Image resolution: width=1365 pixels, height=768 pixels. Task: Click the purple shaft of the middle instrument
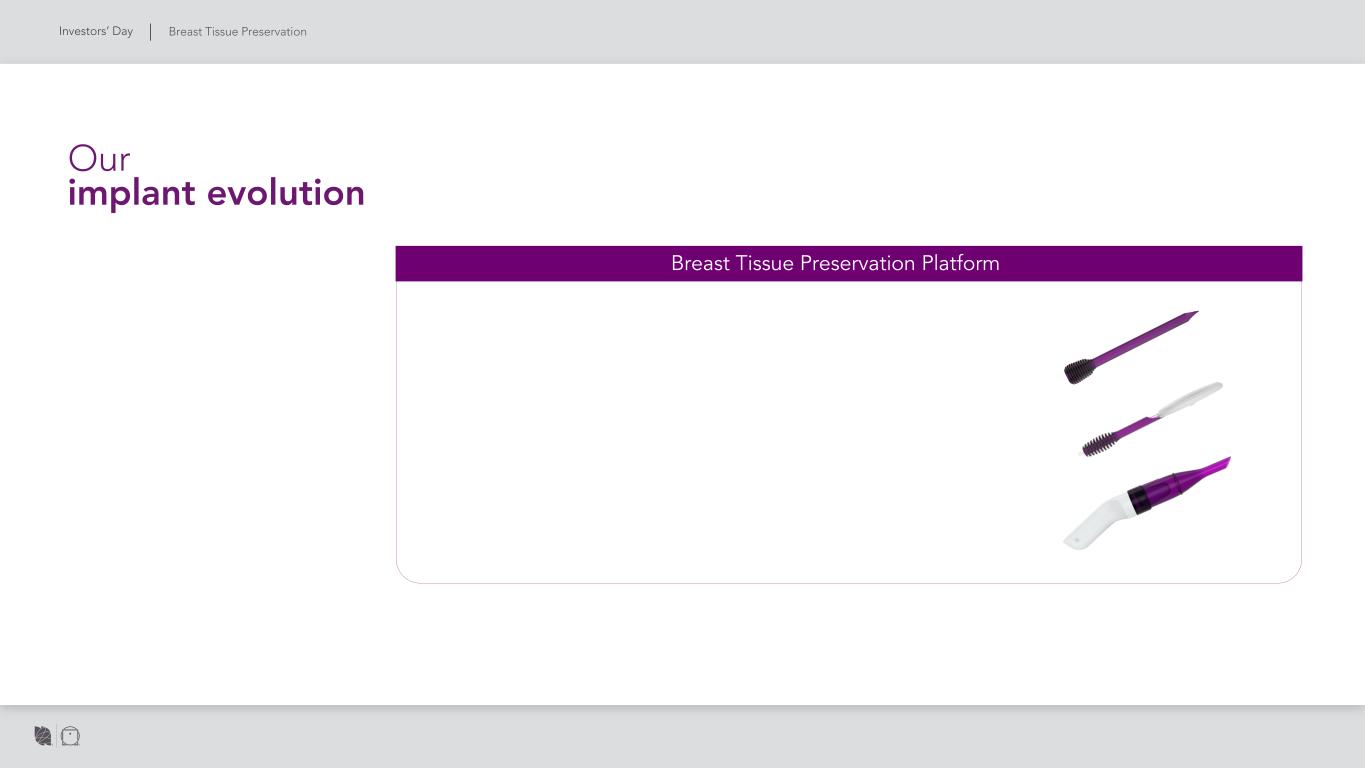pos(1135,427)
